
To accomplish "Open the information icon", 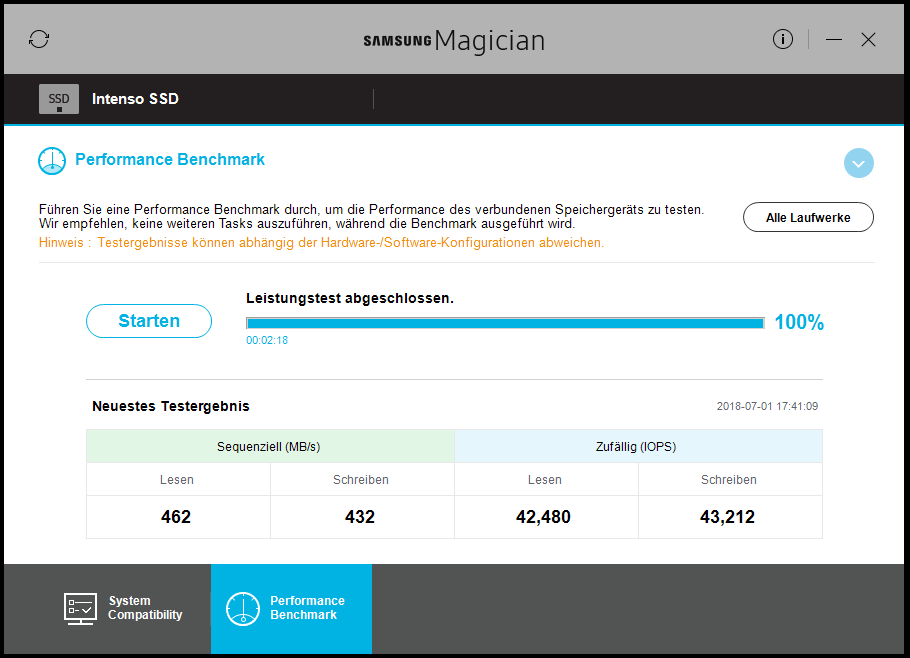I will pyautogui.click(x=782, y=39).
